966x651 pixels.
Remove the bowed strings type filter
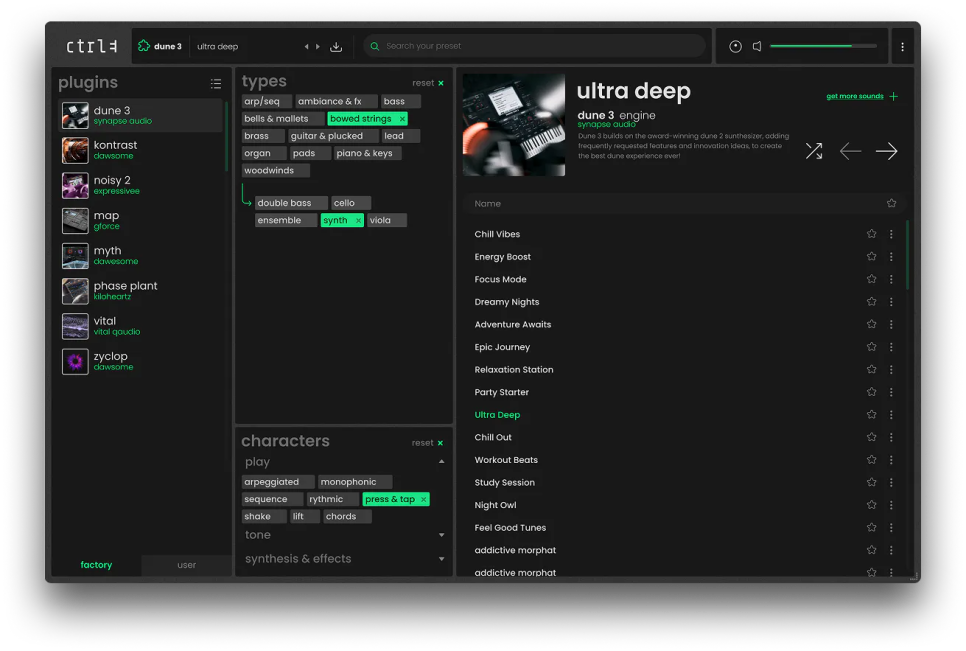pyautogui.click(x=402, y=119)
